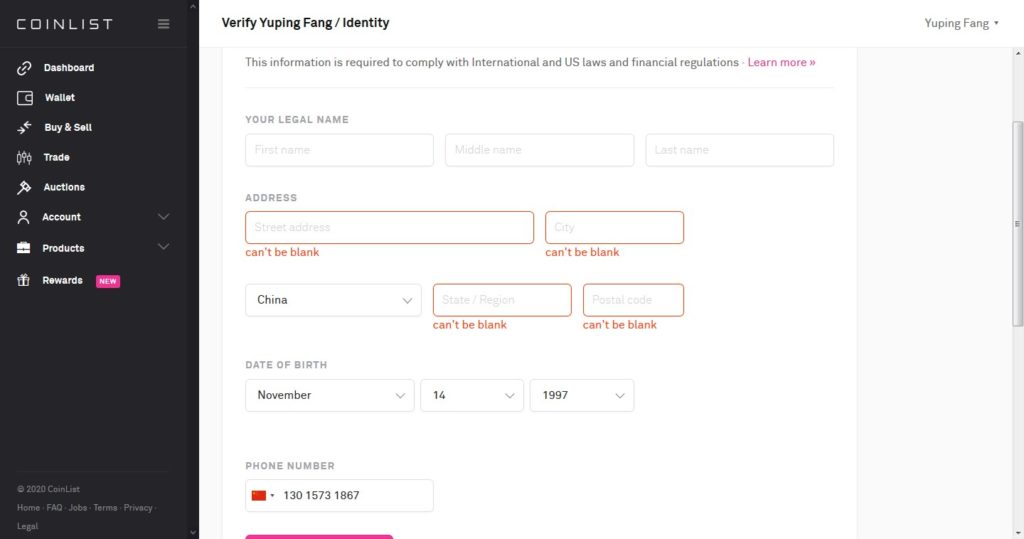Click the Learn more link

781,63
